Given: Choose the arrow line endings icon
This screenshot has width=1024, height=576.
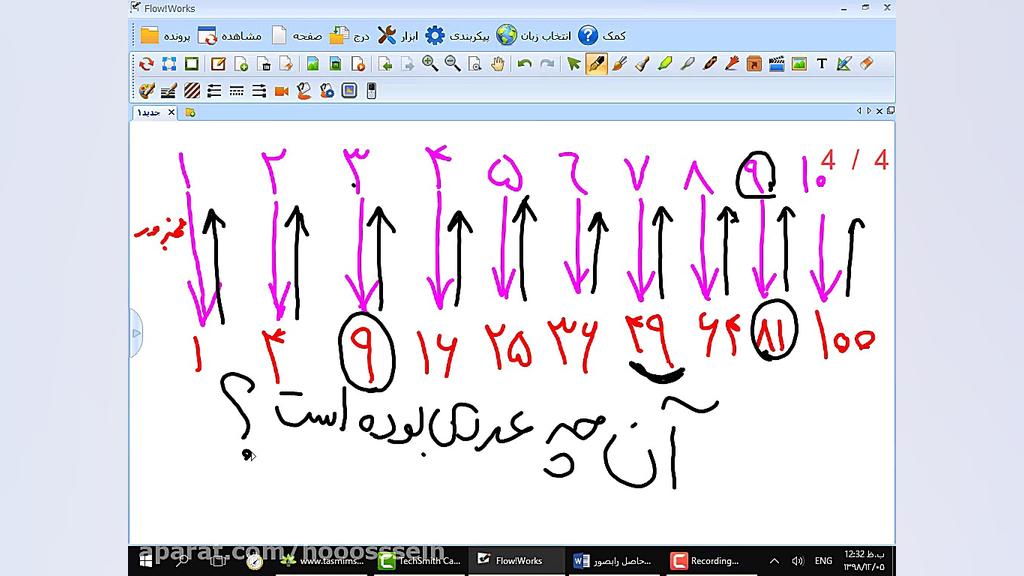Looking at the screenshot, I should (x=259, y=91).
